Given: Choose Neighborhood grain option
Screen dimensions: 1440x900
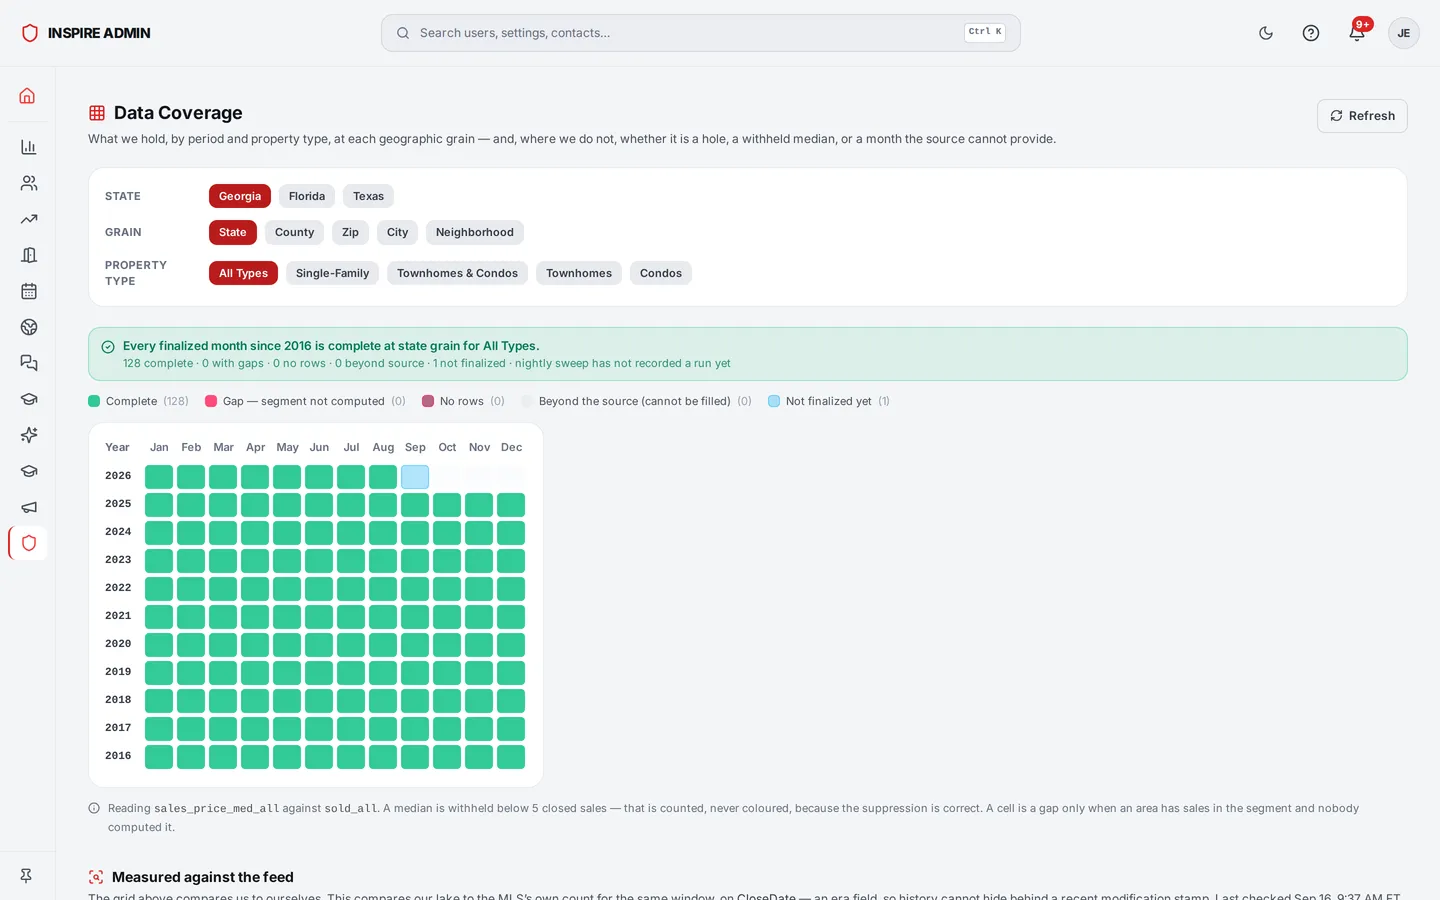Looking at the screenshot, I should coord(474,232).
